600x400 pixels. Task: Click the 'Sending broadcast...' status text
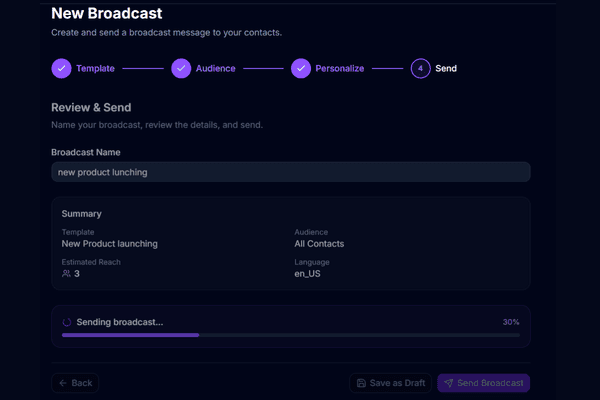click(120, 322)
